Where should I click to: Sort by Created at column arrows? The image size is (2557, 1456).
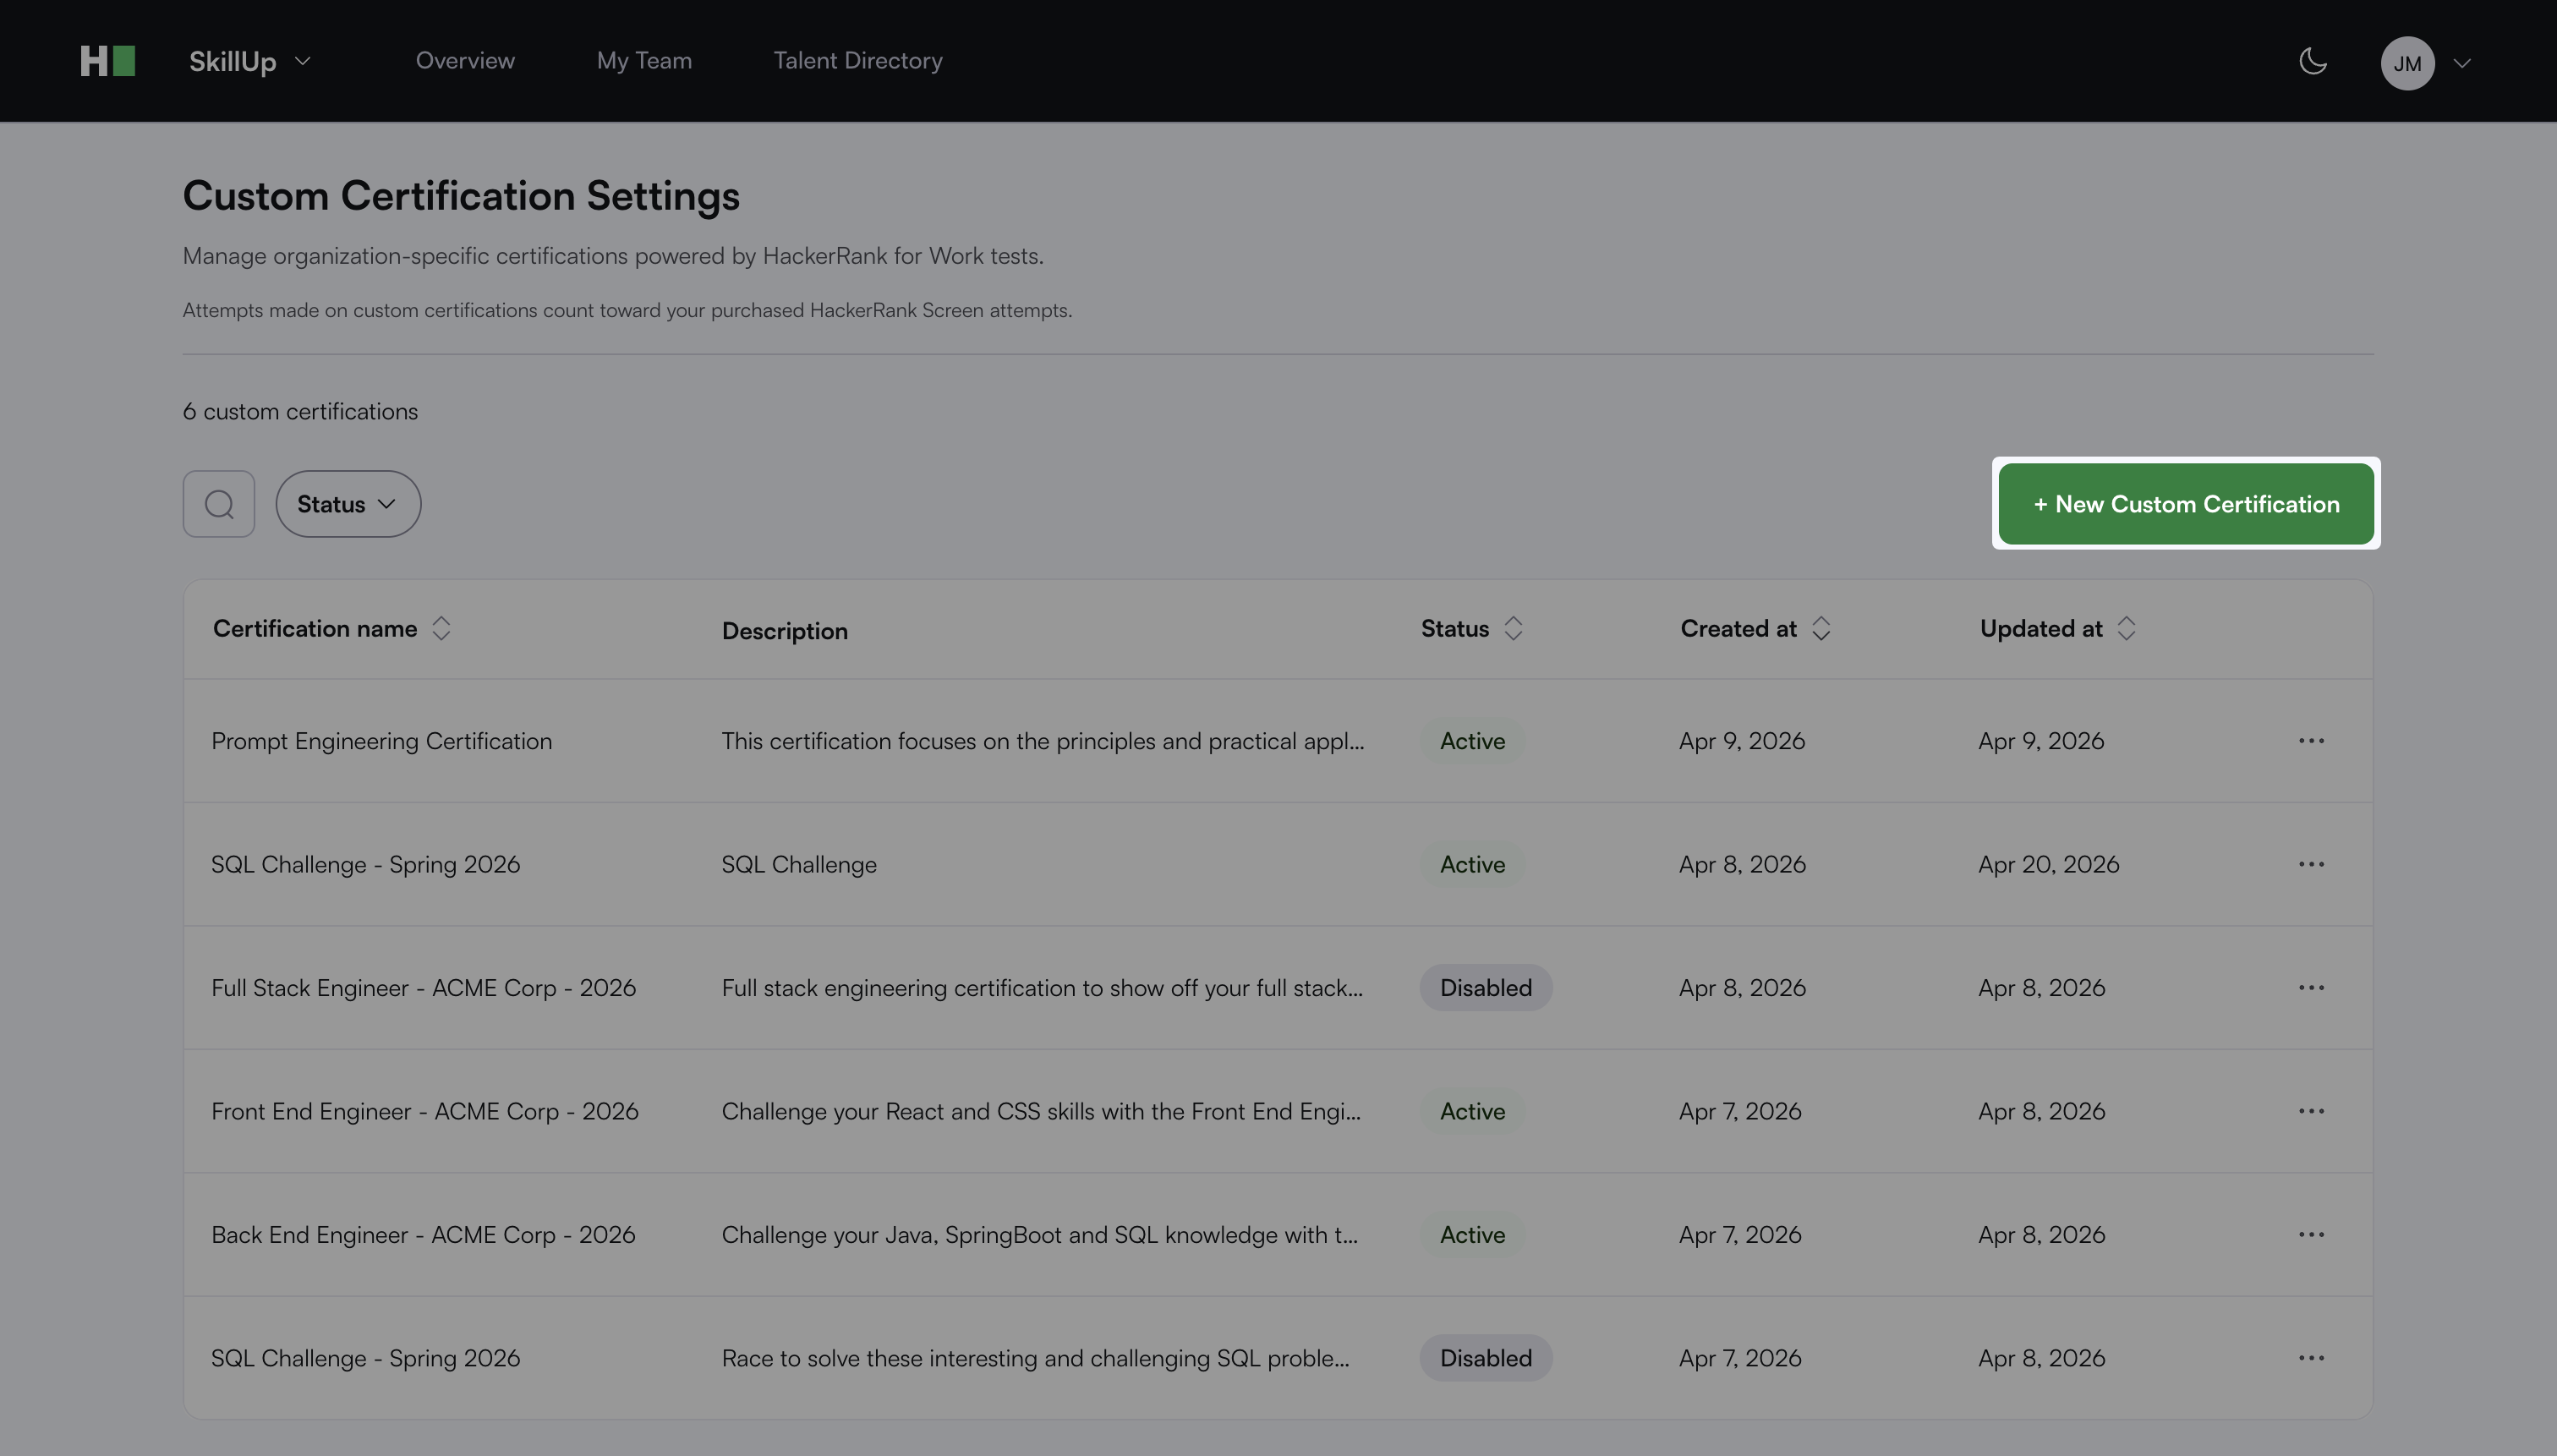pos(1821,629)
